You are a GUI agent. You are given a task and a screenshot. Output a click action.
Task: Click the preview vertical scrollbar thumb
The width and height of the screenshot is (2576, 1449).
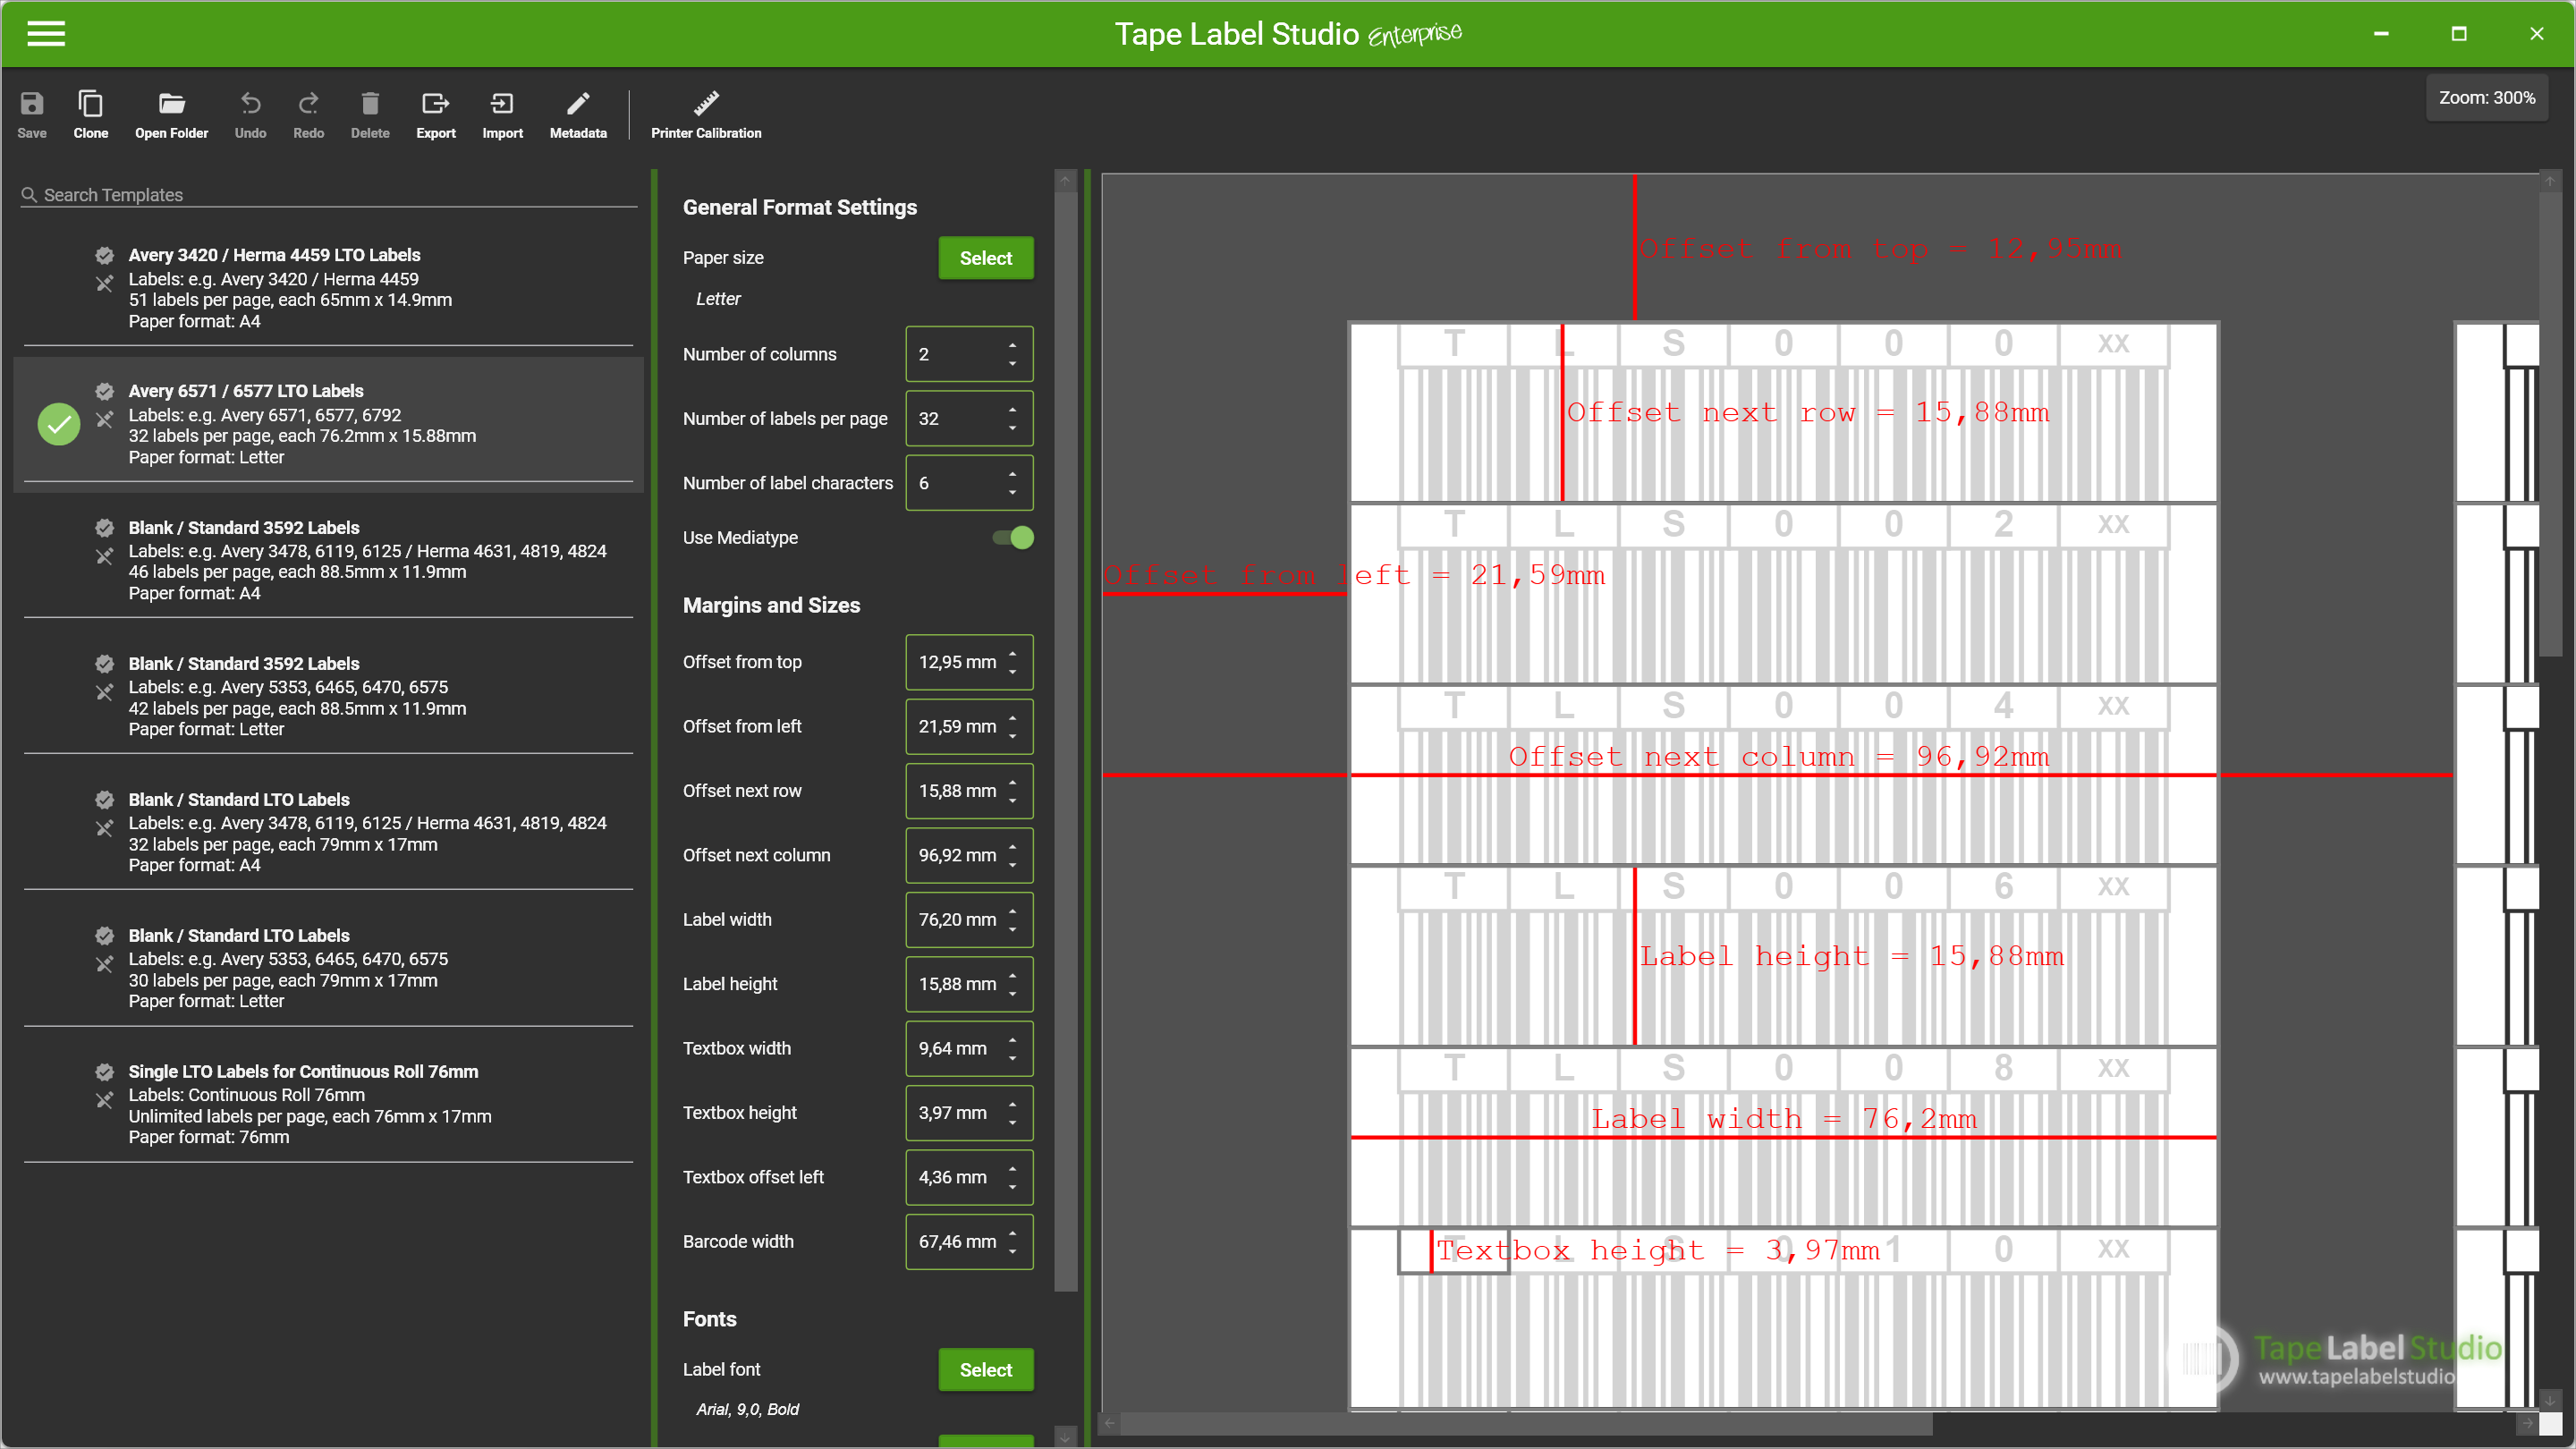coord(2550,424)
